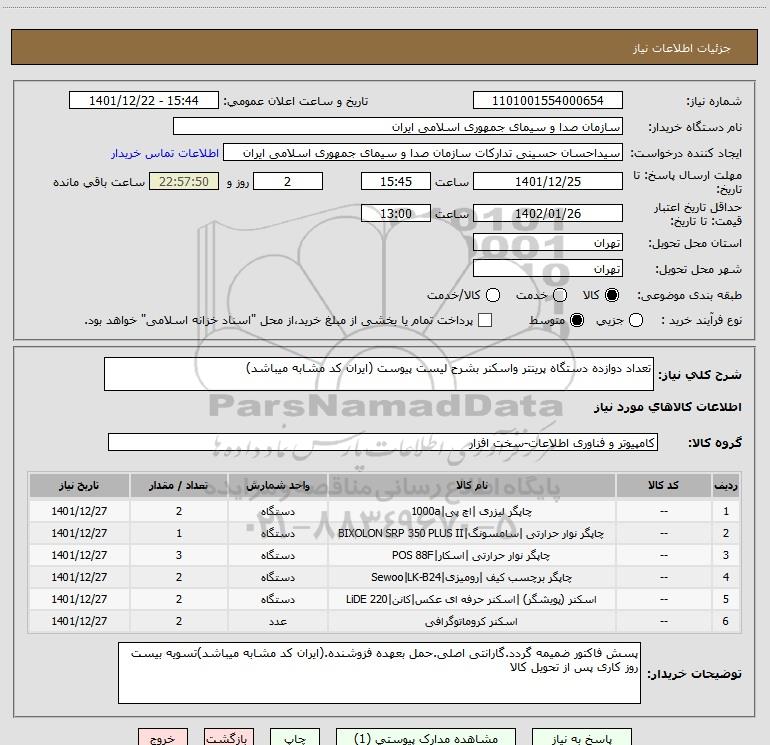Click the تعداد / مقدار column header
Screen dimensions: 770x745
[179, 485]
